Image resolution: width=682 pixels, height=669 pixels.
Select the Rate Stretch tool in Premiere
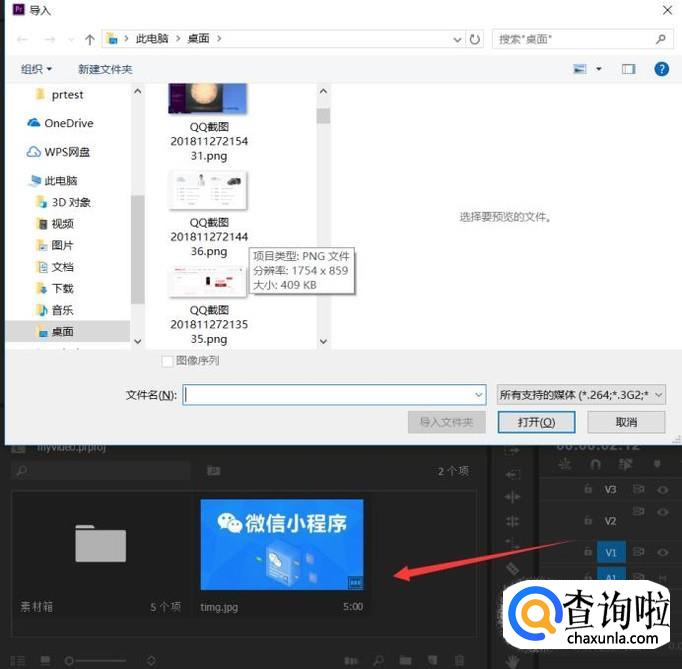512,544
